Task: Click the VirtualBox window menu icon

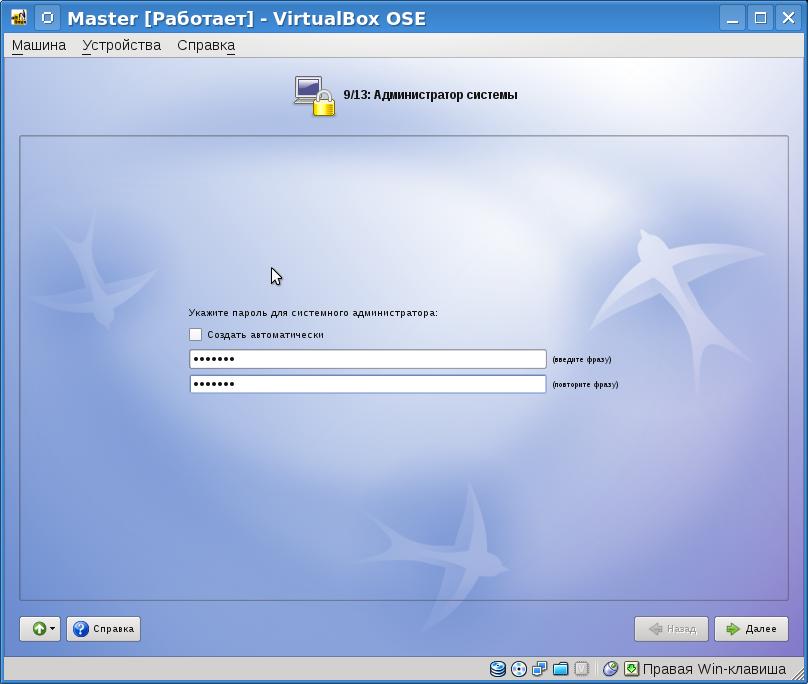Action: (x=18, y=18)
